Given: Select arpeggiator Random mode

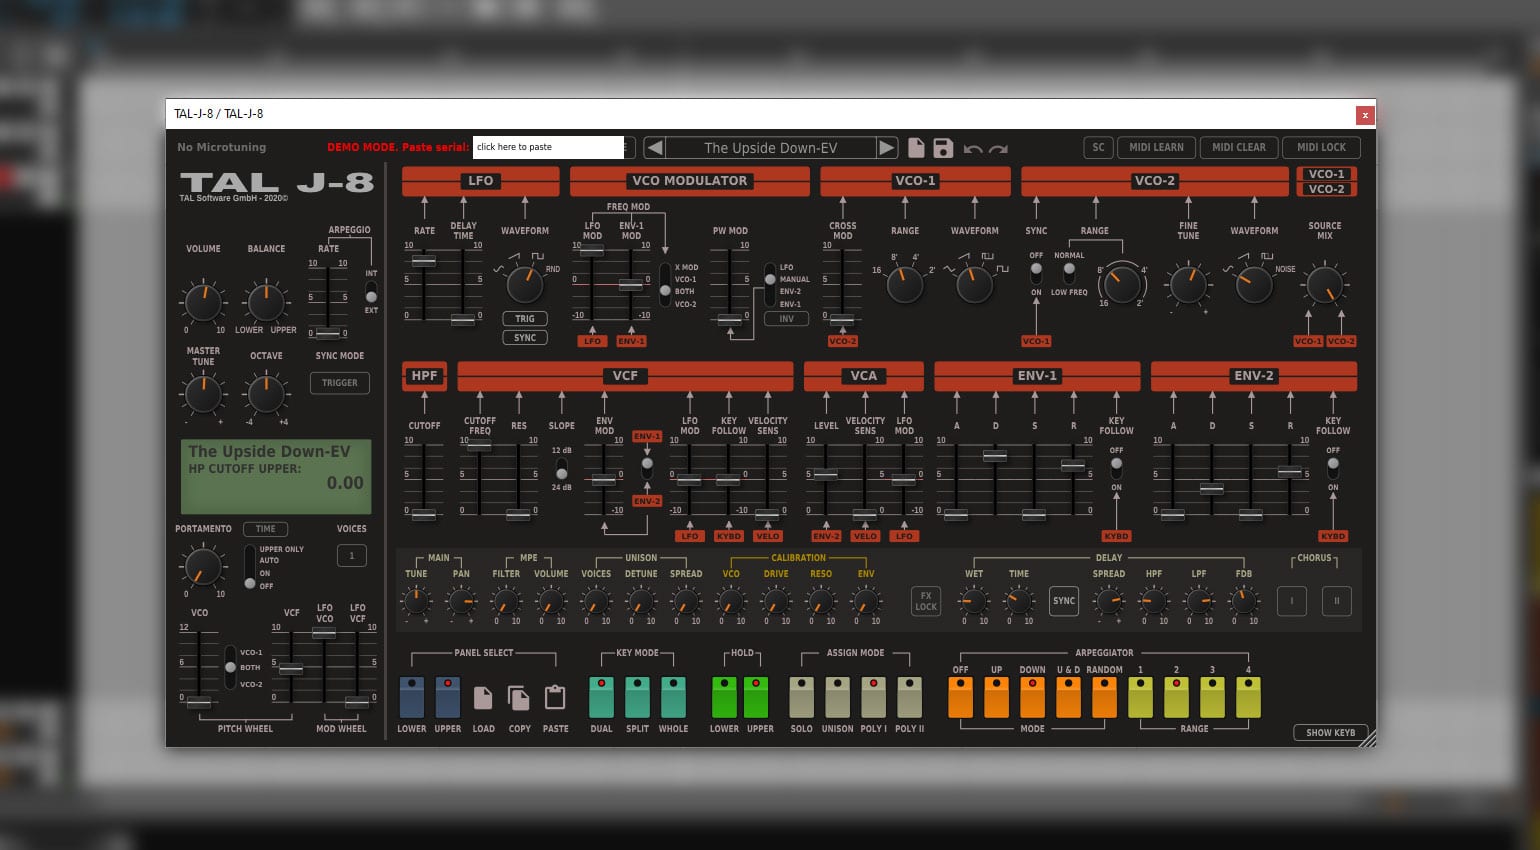Looking at the screenshot, I should [x=1104, y=697].
